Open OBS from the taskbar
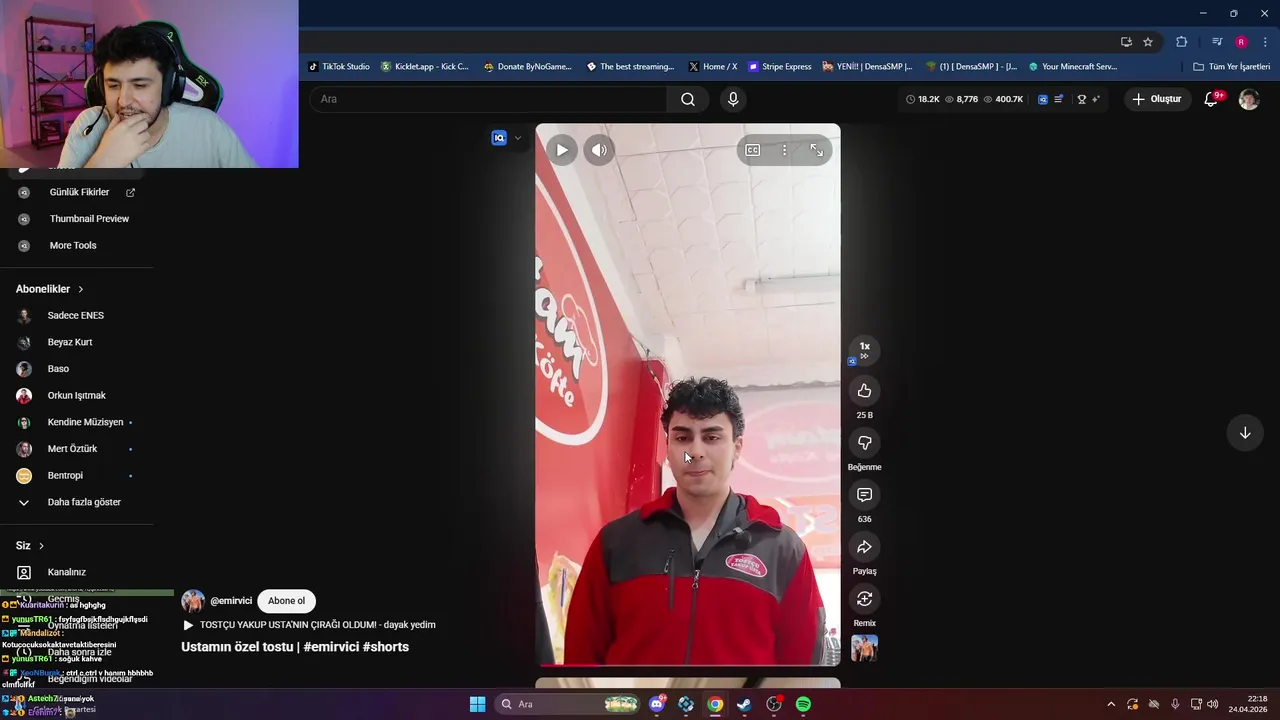This screenshot has width=1280, height=720. point(774,704)
